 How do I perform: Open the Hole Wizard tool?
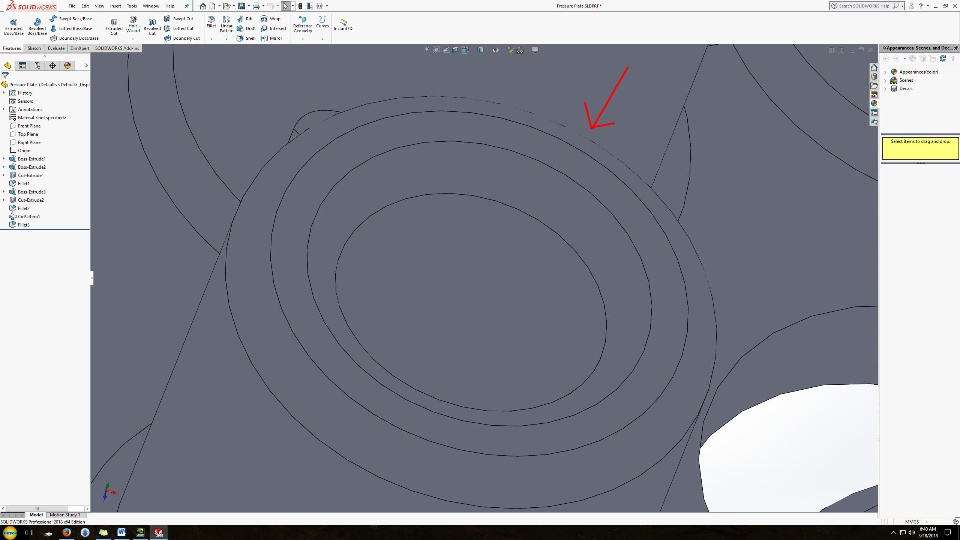pos(133,25)
